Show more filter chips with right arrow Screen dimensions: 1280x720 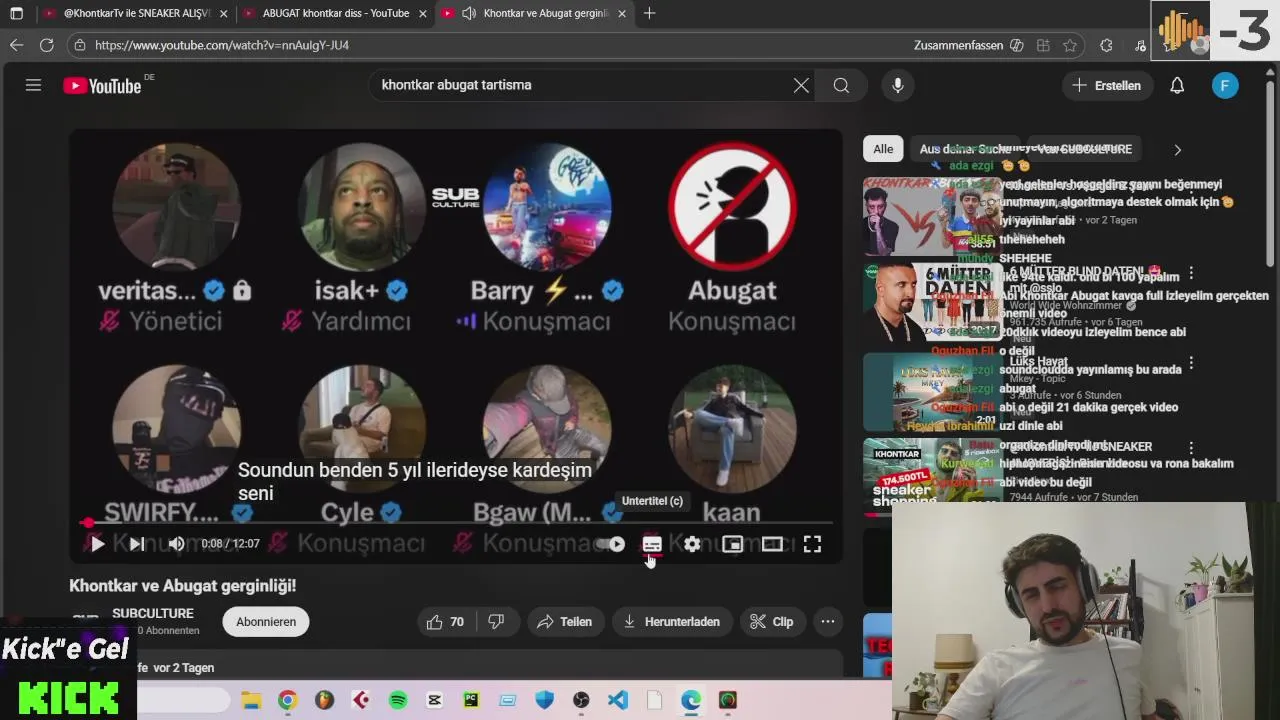click(x=1177, y=149)
